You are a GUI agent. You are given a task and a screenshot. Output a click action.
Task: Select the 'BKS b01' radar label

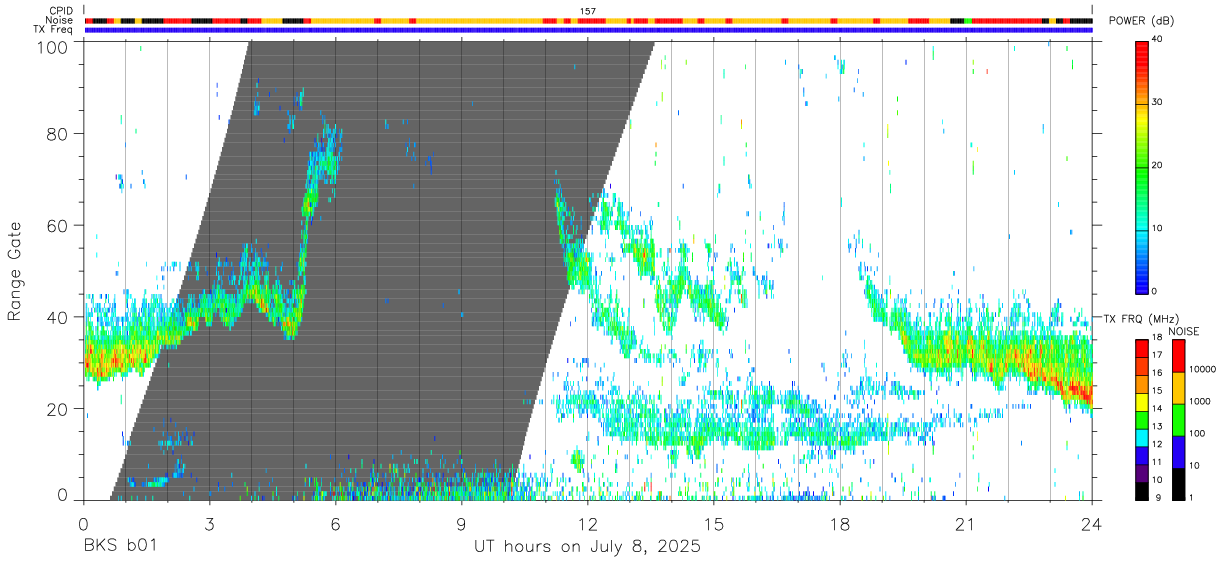click(x=118, y=547)
